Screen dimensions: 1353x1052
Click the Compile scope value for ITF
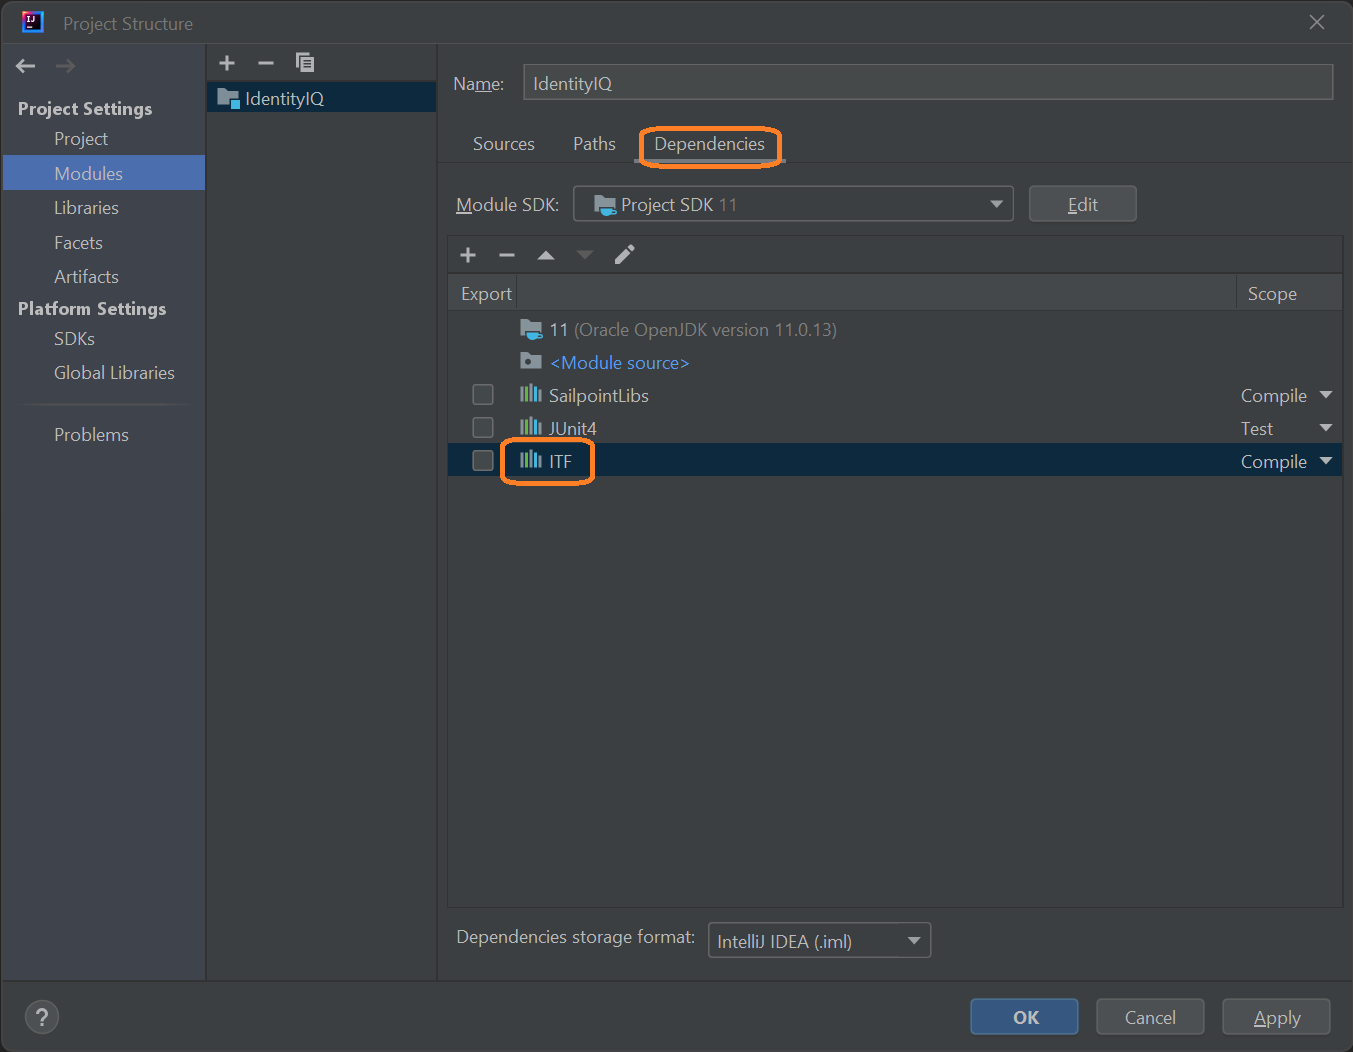(1273, 461)
